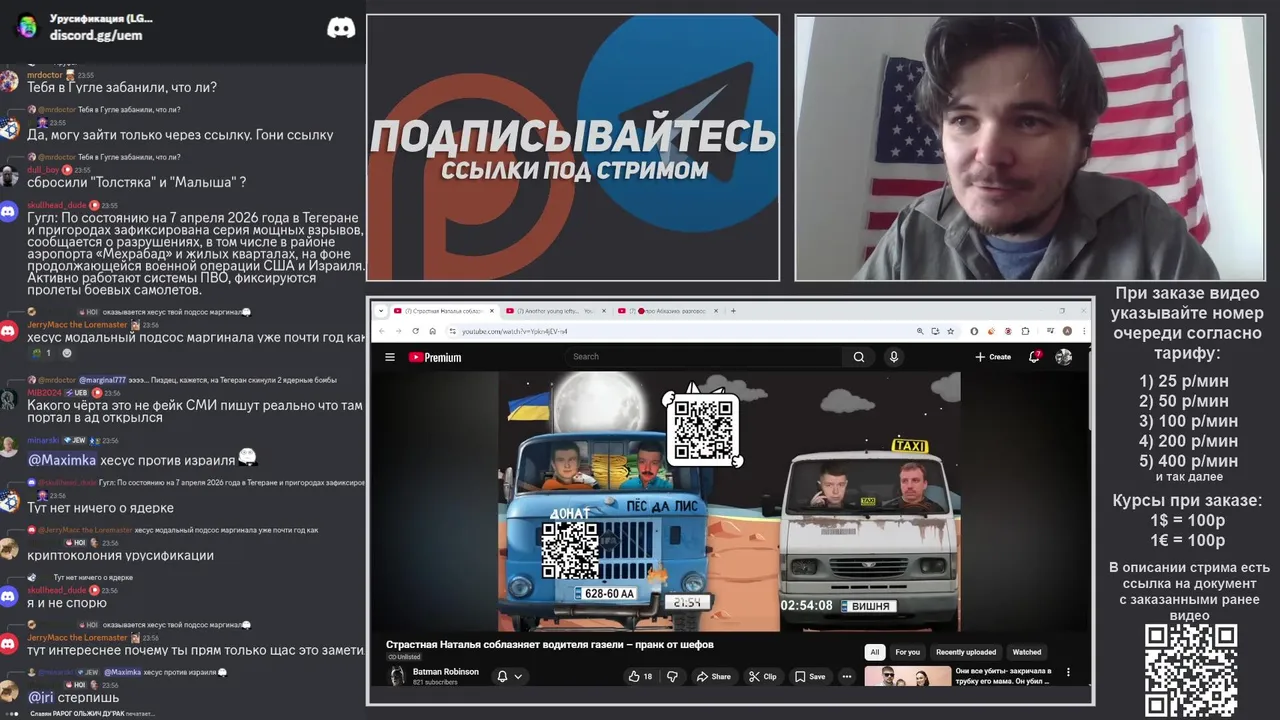
Task: Click the YouTube video player area
Action: pos(729,502)
